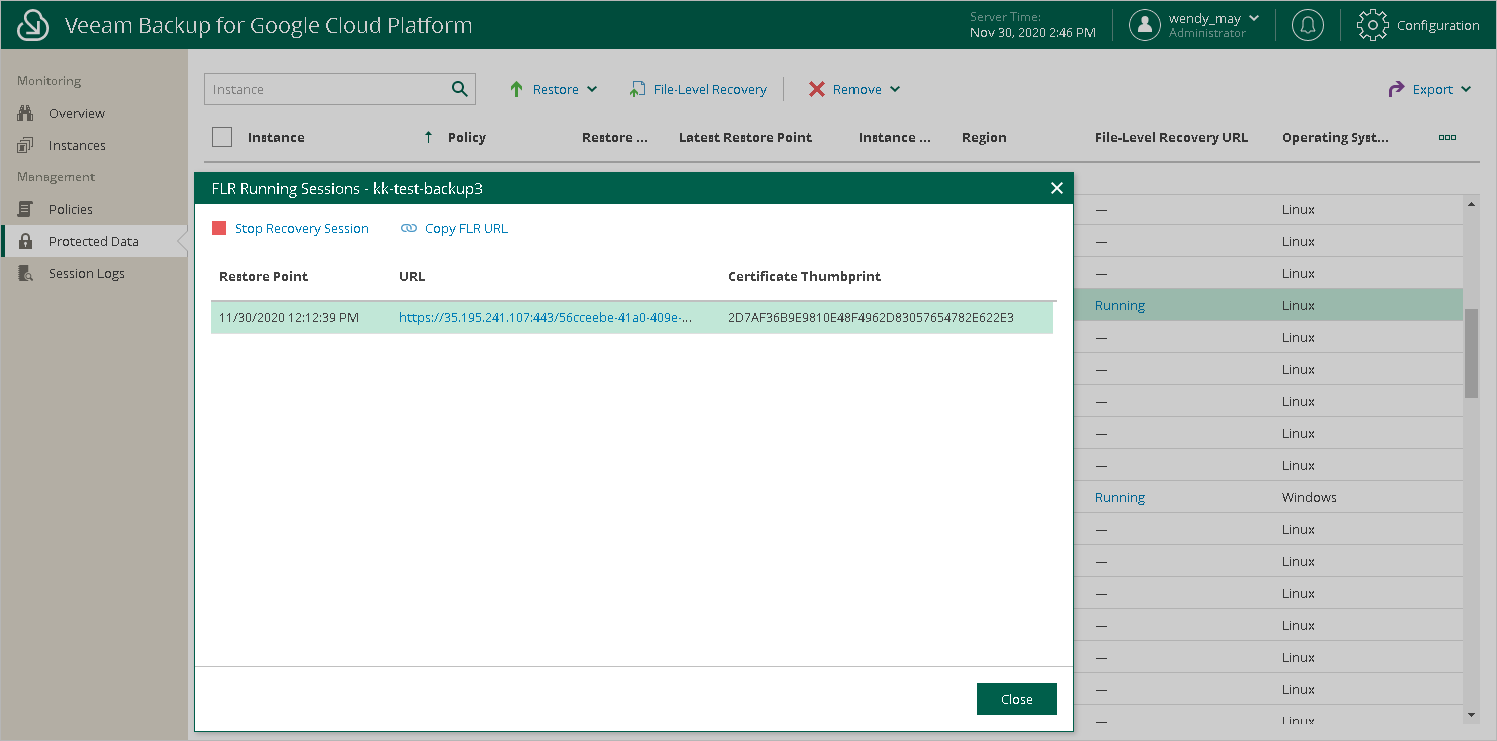Click the Stop Recovery Session link
Image resolution: width=1497 pixels, height=741 pixels.
pos(302,229)
